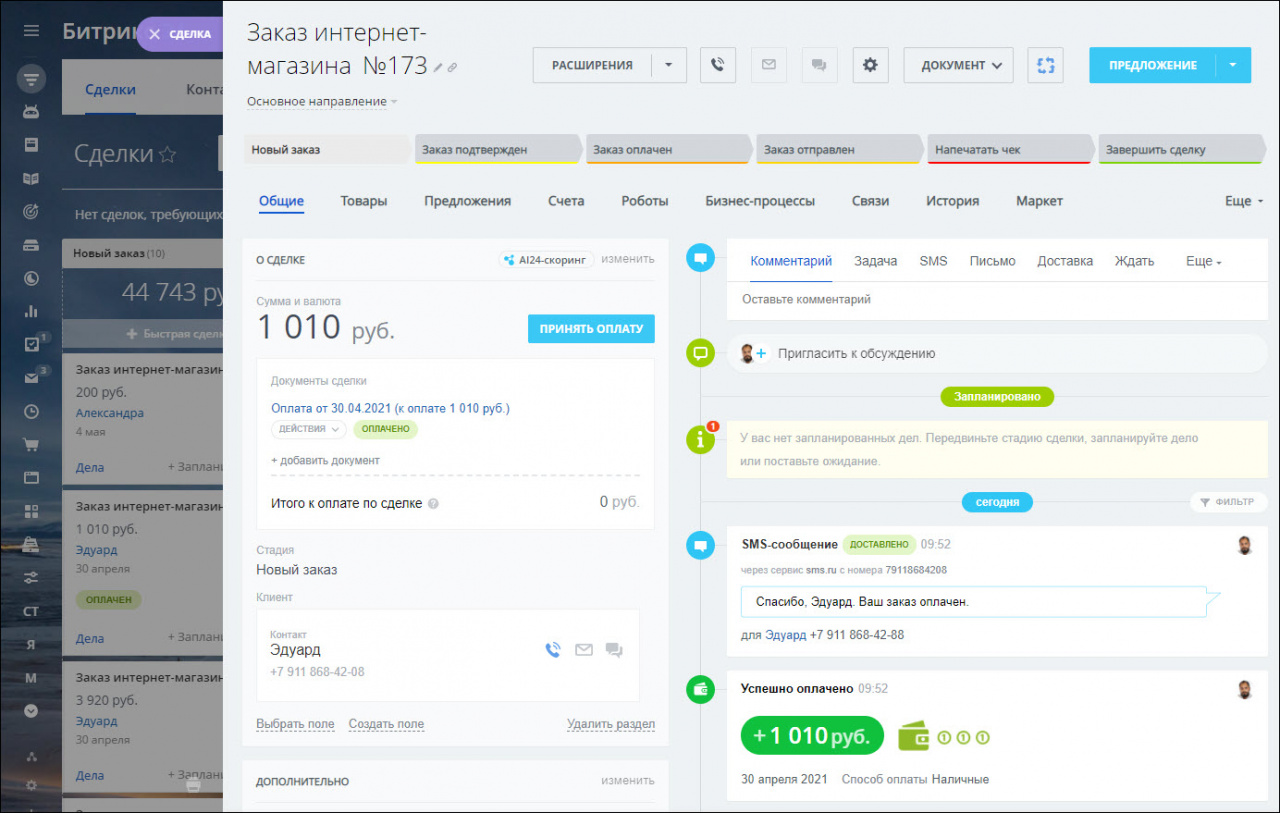
Task: Message Эдуард via contact chat icon
Action: tap(614, 650)
